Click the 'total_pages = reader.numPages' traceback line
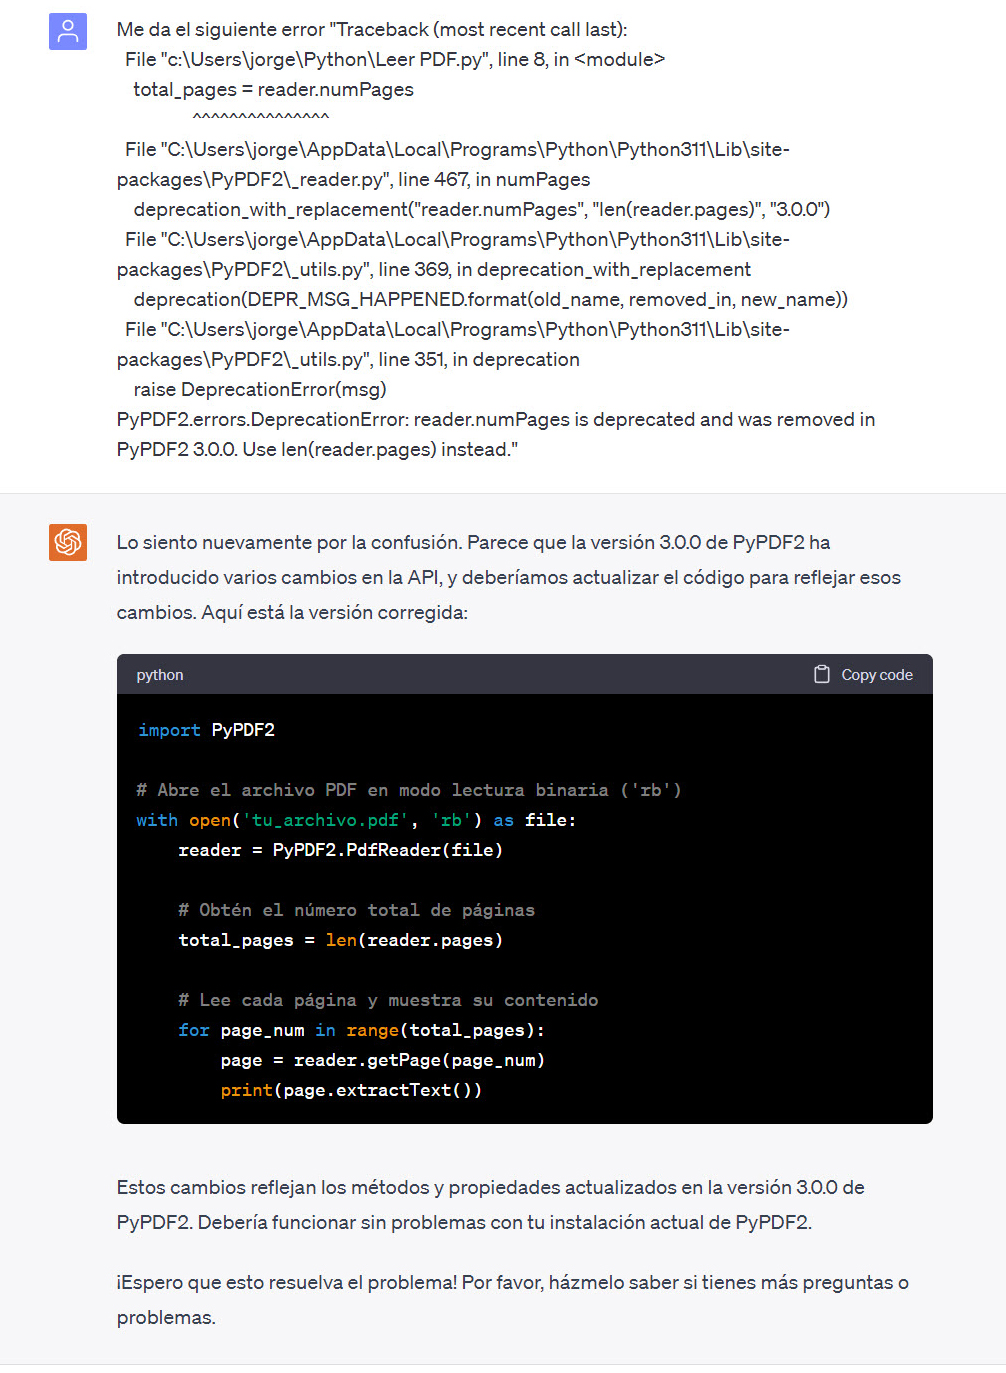Viewport: 1006px width, 1373px height. coord(273,89)
